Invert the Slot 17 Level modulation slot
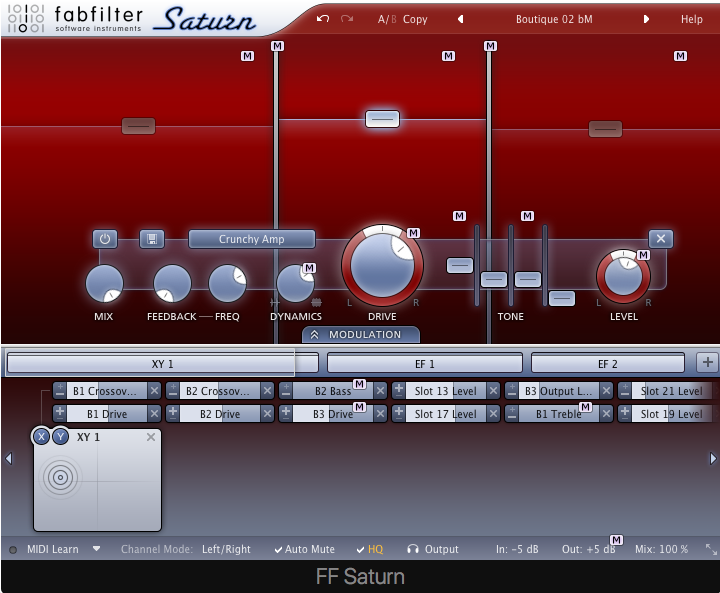The image size is (720, 593). pos(399,414)
